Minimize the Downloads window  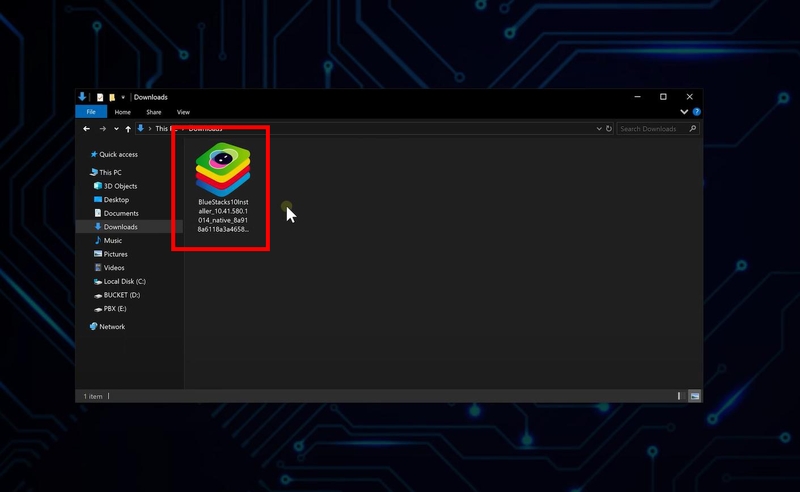click(637, 96)
